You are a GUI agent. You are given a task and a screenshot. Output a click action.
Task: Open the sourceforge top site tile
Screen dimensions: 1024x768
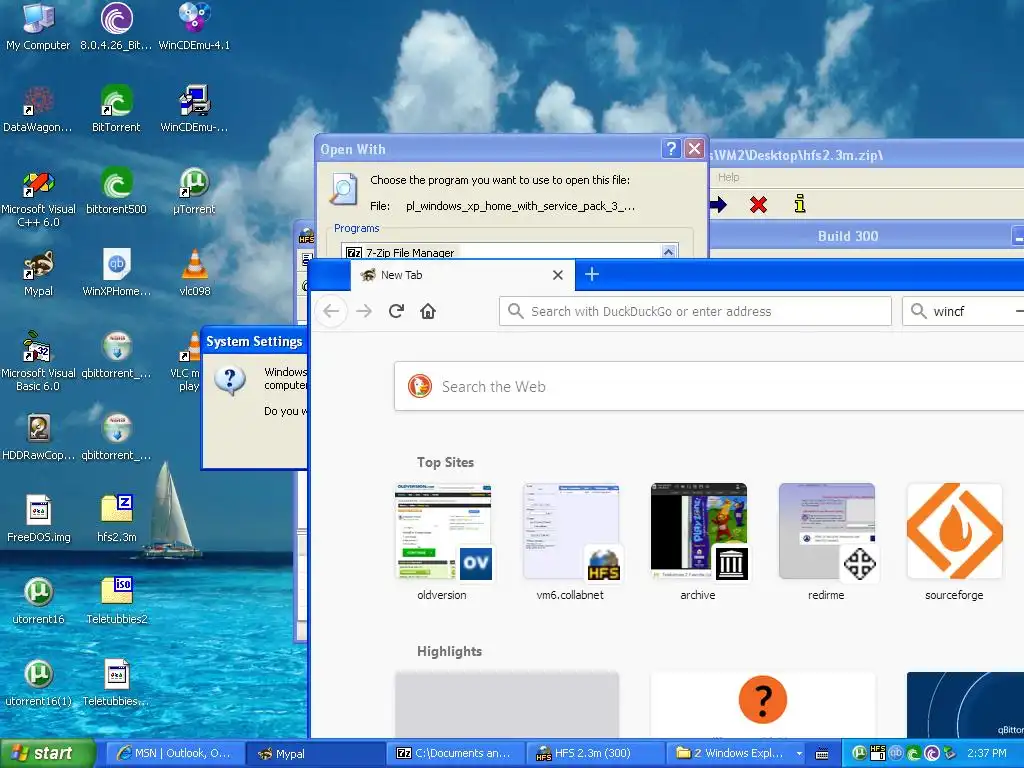click(954, 542)
